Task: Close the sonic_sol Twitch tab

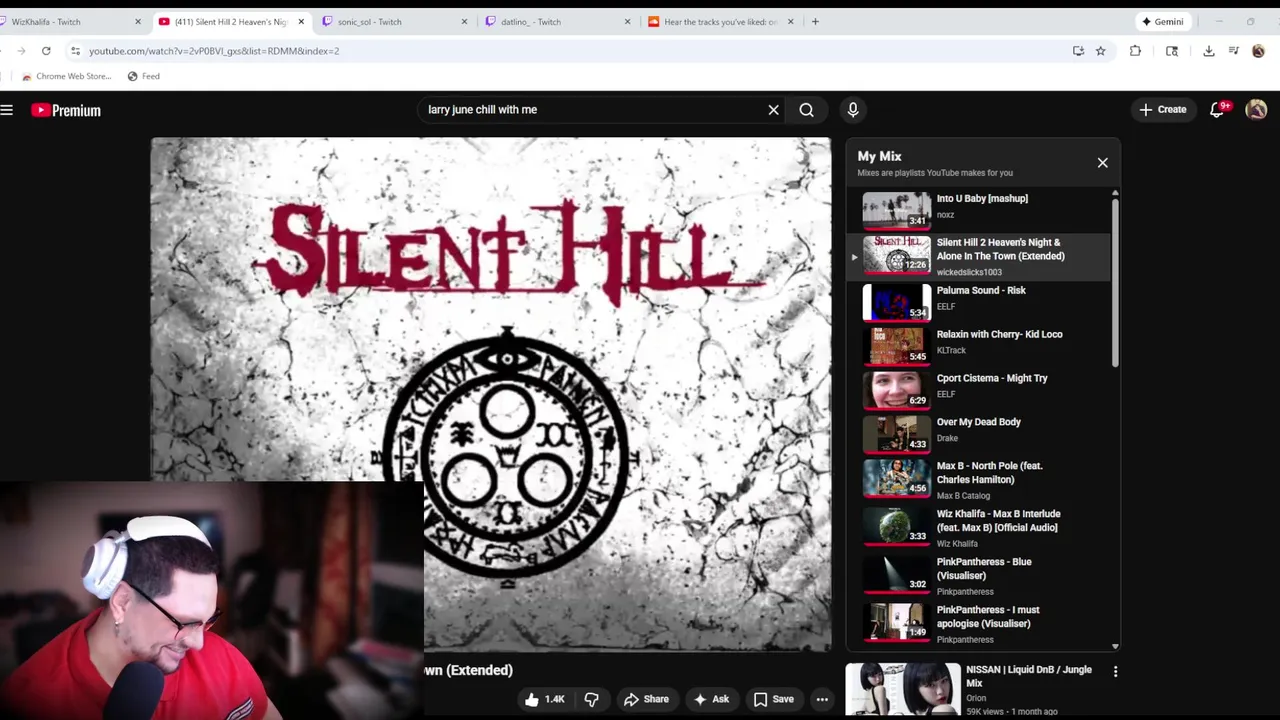Action: click(464, 21)
